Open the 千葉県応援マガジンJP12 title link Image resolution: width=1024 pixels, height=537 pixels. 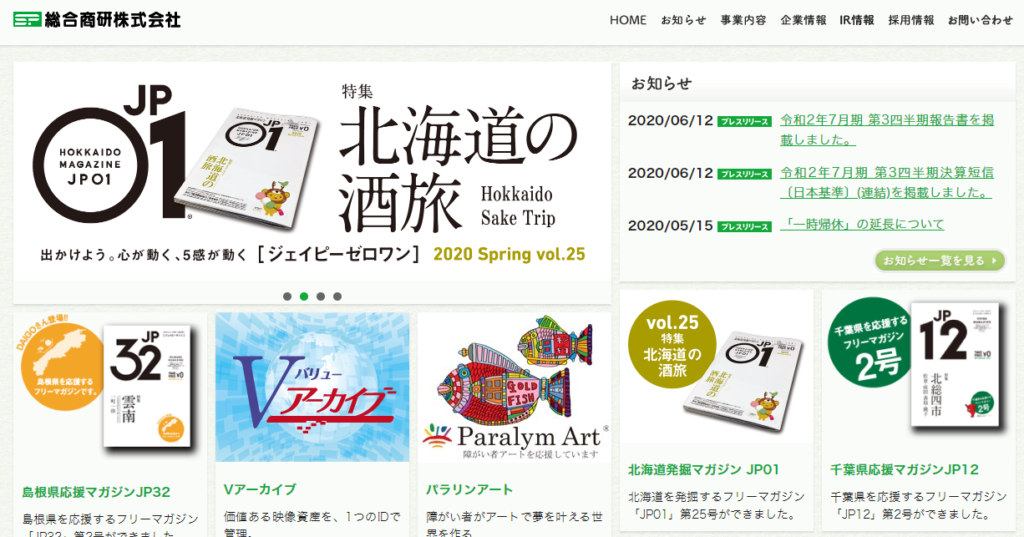(x=904, y=470)
